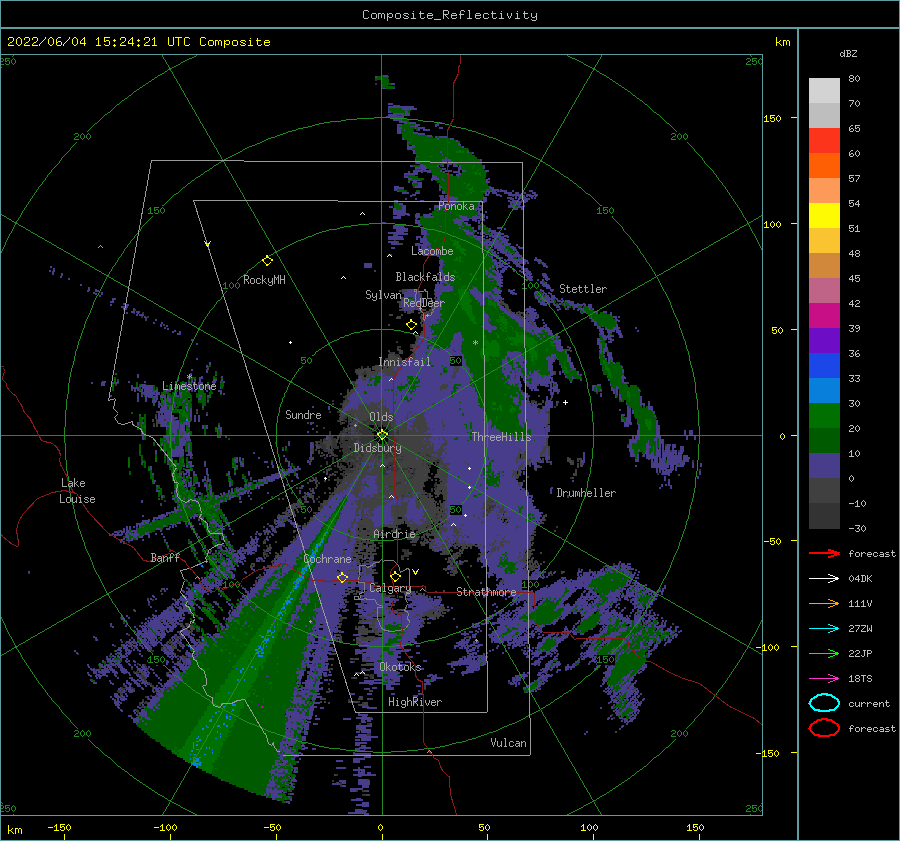
Task: Click the red forecast ellipse icon
Action: [x=824, y=728]
